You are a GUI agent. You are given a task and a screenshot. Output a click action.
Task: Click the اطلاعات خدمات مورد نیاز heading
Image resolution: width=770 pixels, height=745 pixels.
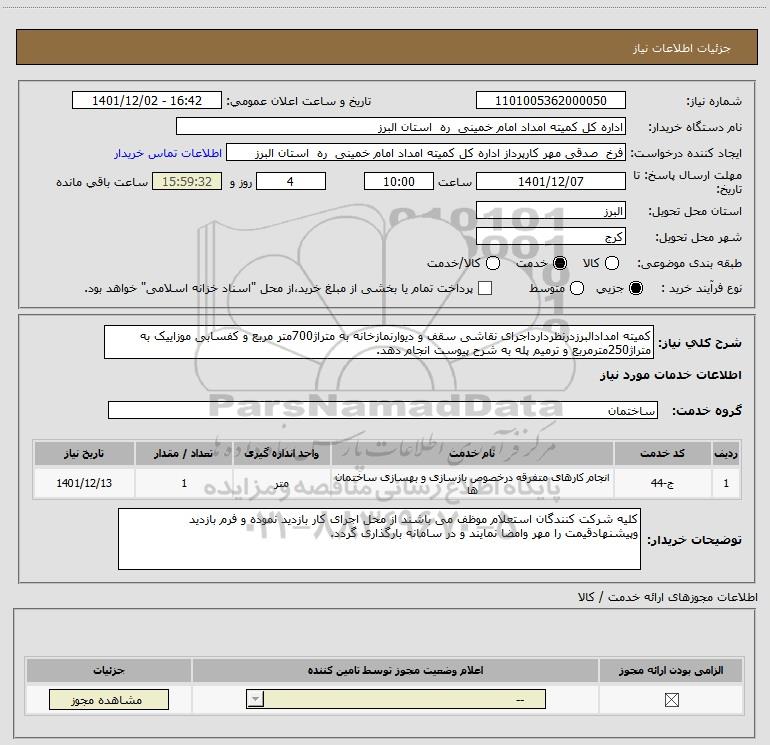click(x=670, y=375)
